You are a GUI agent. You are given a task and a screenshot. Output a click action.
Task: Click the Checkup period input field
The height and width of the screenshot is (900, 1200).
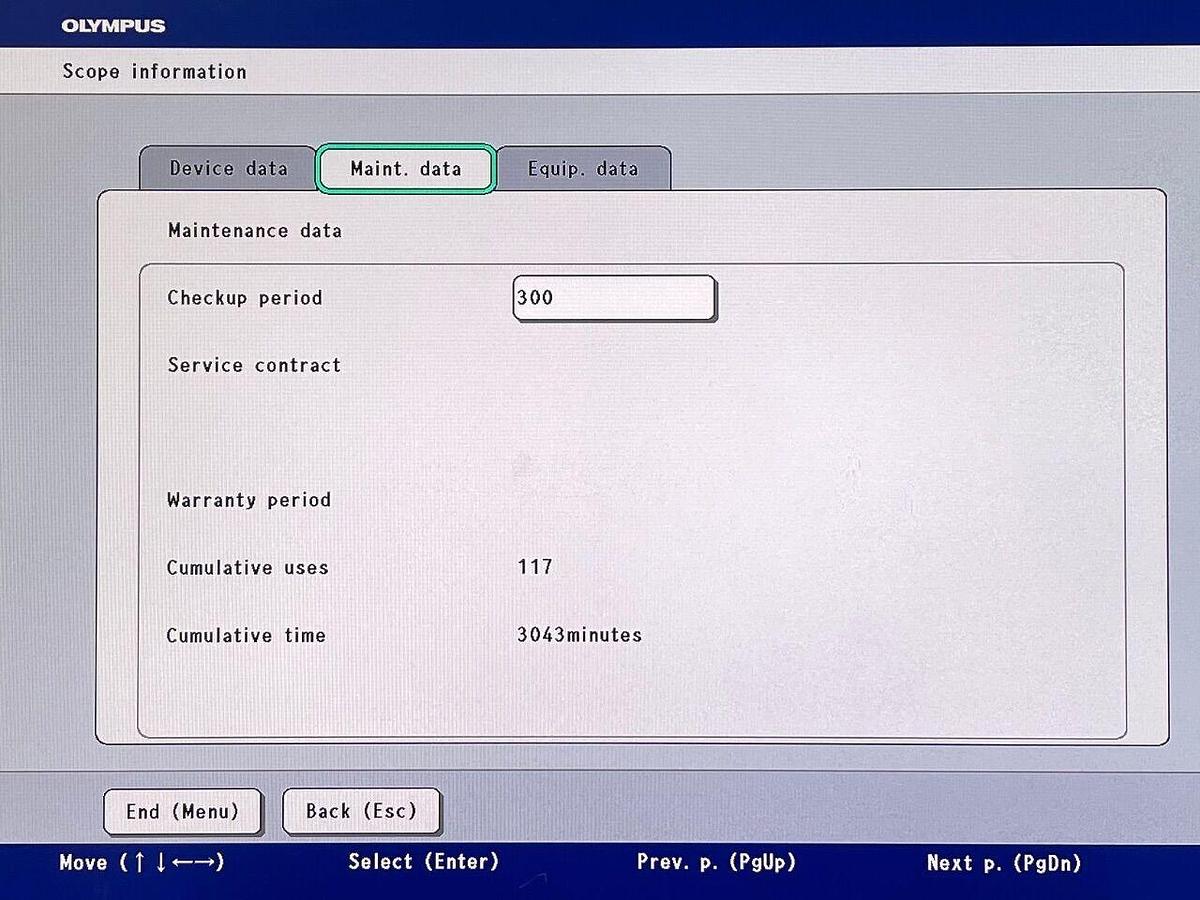[x=614, y=298]
